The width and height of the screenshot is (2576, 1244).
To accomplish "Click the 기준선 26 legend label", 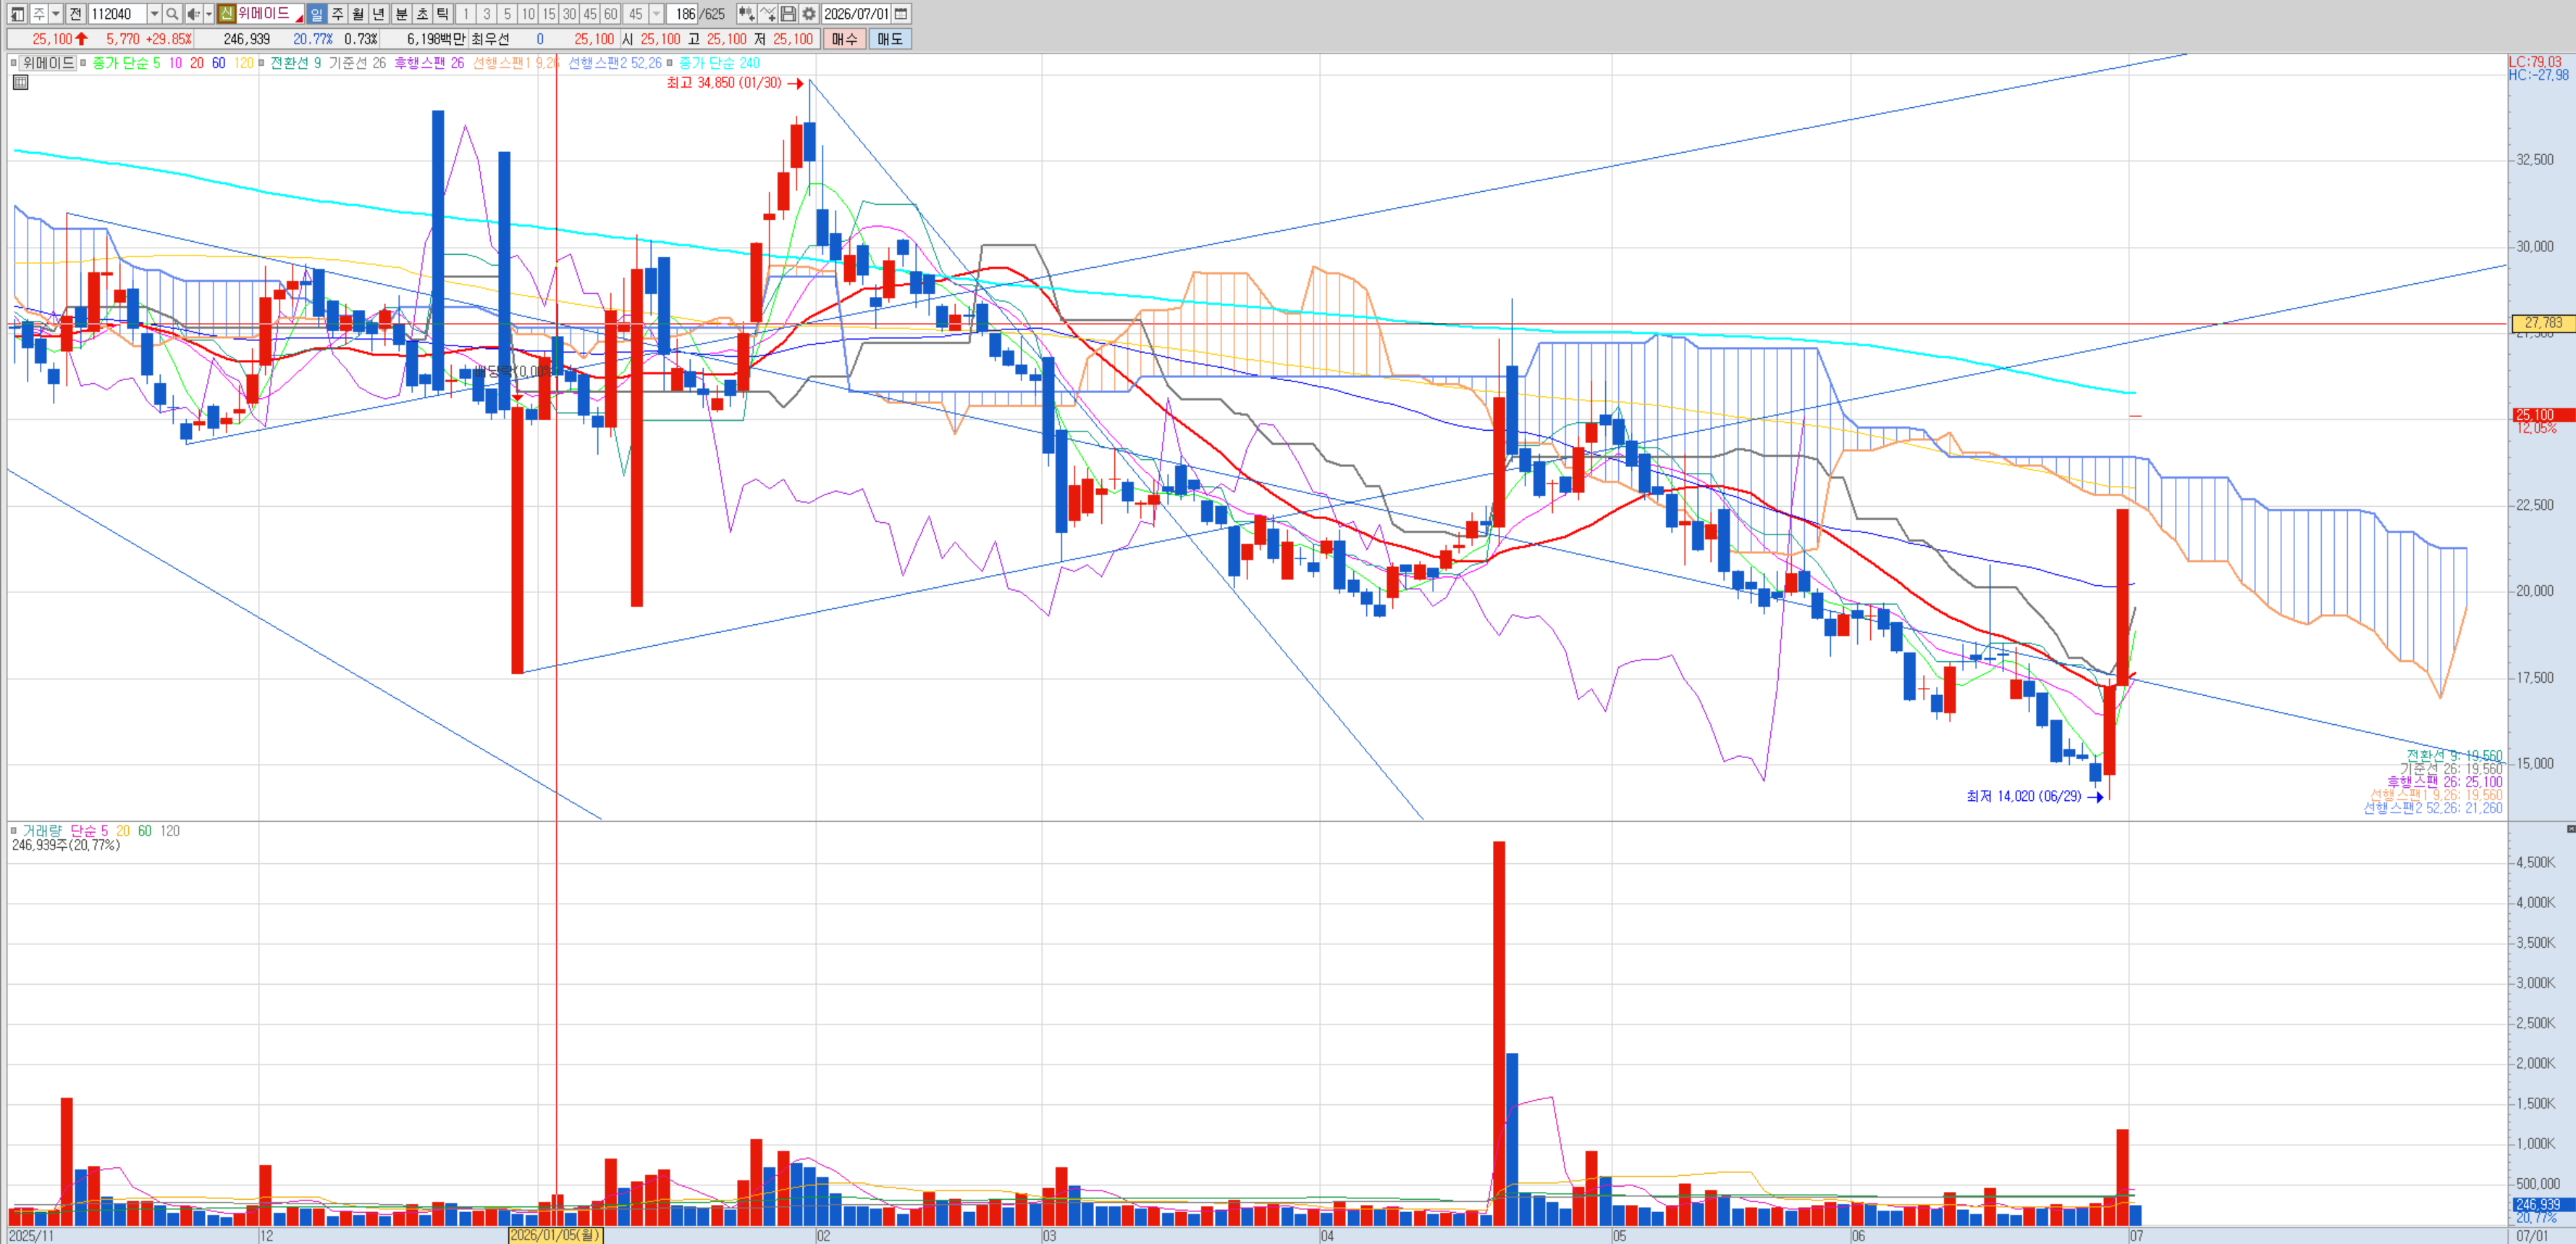I will 357,63.
